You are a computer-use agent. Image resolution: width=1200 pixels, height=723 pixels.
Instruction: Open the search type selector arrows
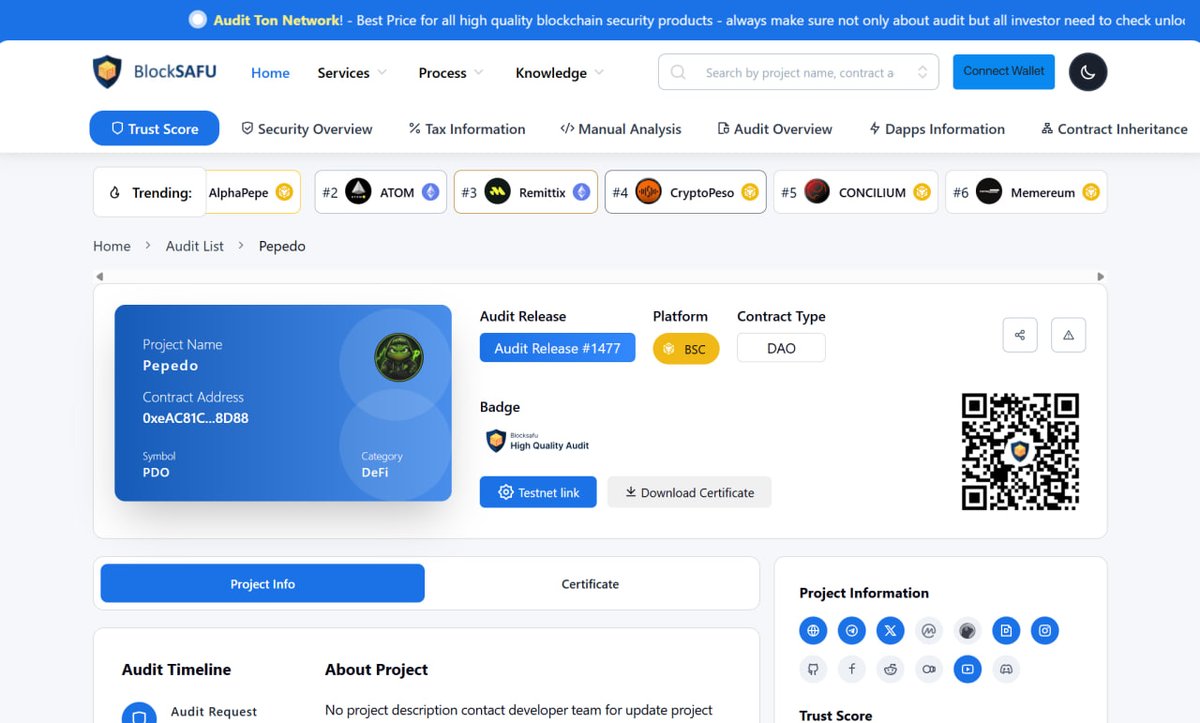(x=922, y=72)
